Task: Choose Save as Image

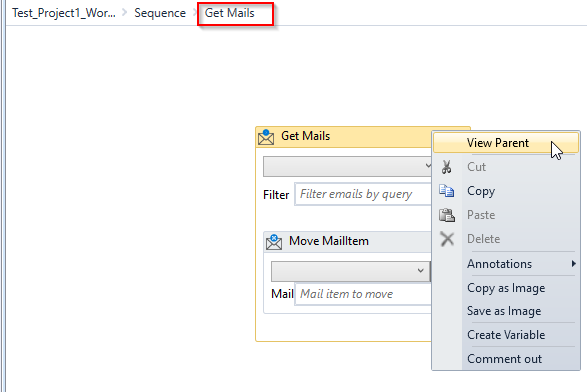Action: click(x=506, y=311)
